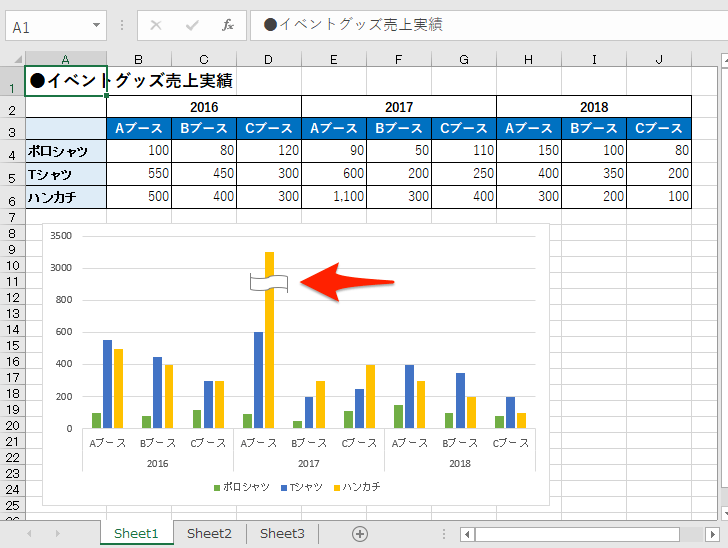The width and height of the screenshot is (728, 548).
Task: Select column E header
Action: [x=333, y=59]
